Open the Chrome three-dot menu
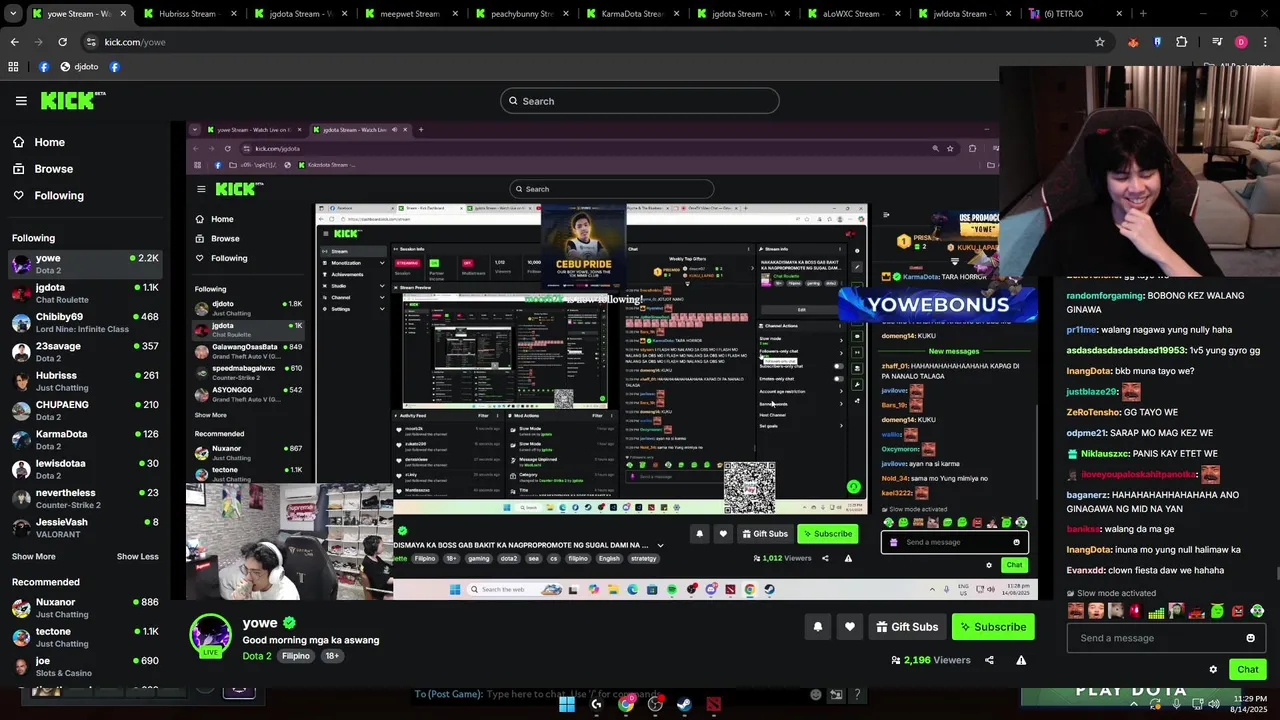Viewport: 1280px width, 720px height. (x=1266, y=42)
